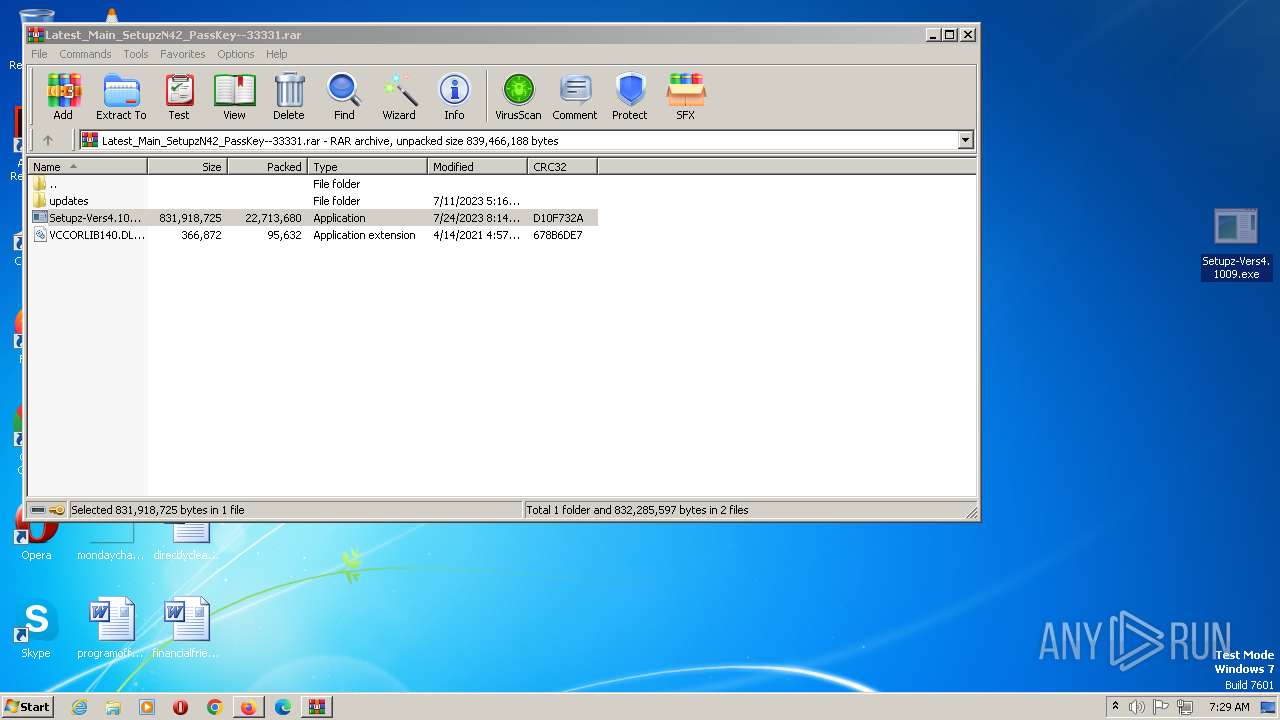Select the updates folder
Image resolution: width=1280 pixels, height=720 pixels.
coord(313,201)
